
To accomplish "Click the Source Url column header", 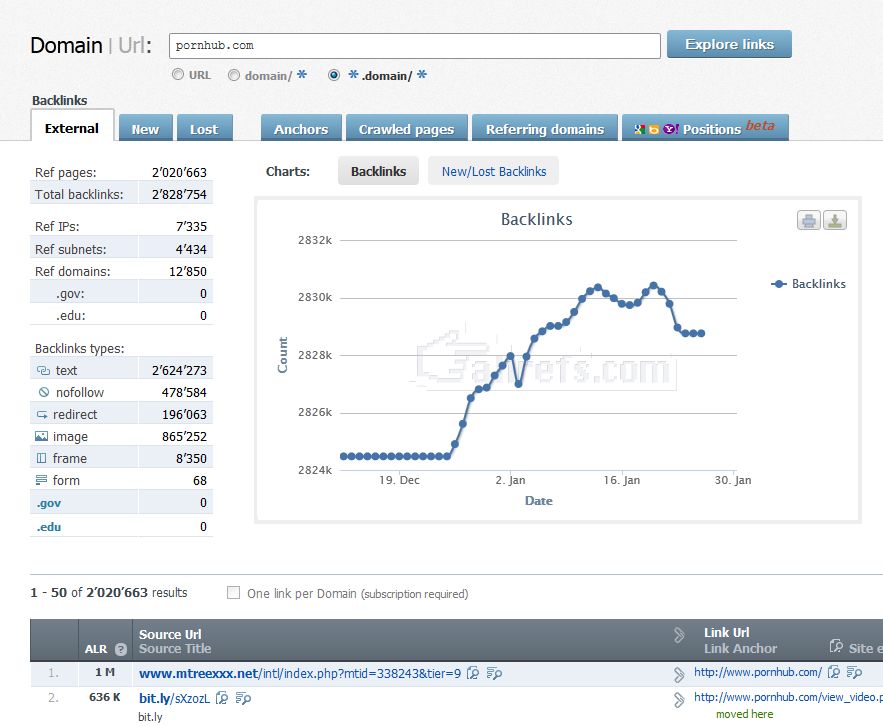I will pyautogui.click(x=170, y=634).
